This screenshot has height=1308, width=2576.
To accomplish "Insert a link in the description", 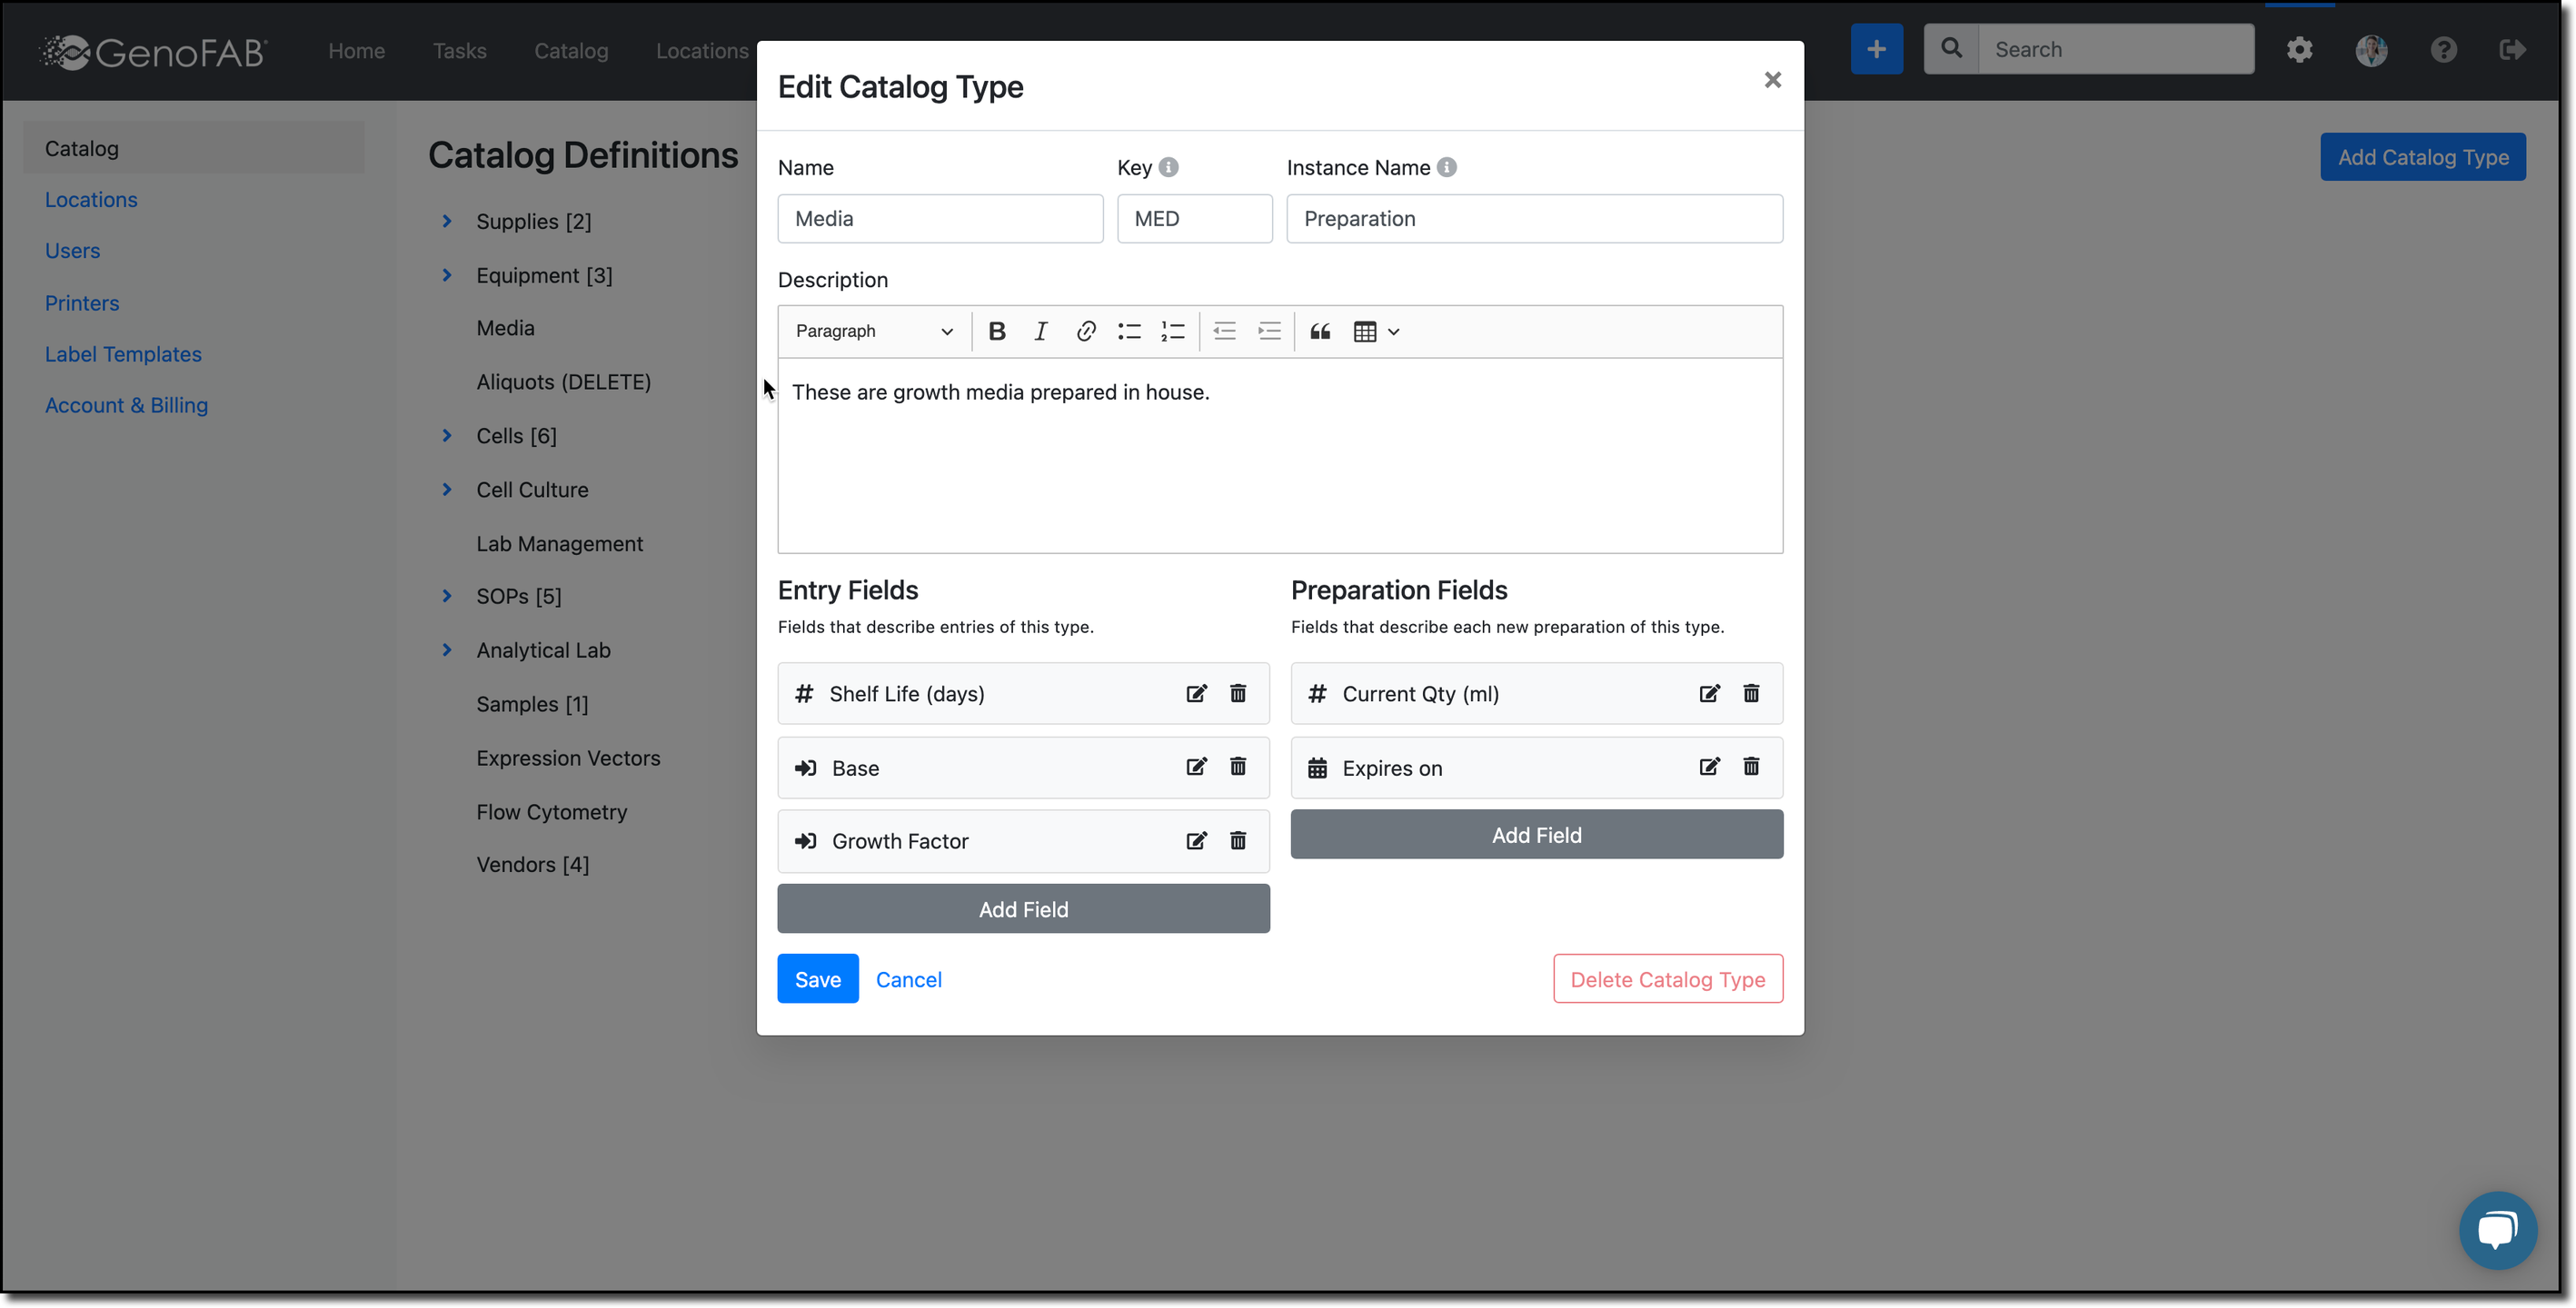I will (1085, 331).
